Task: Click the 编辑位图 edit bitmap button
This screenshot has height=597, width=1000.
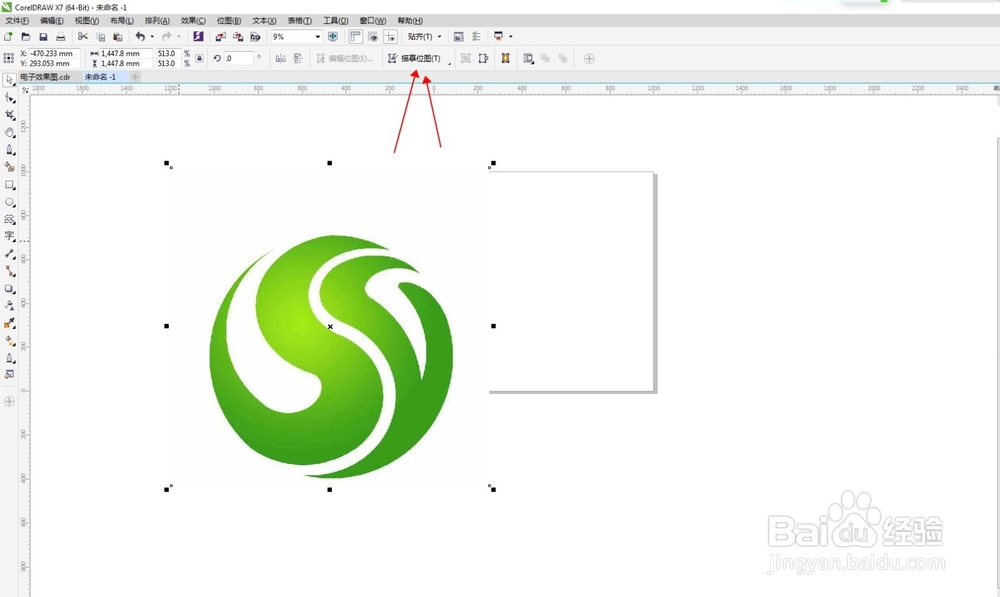Action: click(344, 58)
